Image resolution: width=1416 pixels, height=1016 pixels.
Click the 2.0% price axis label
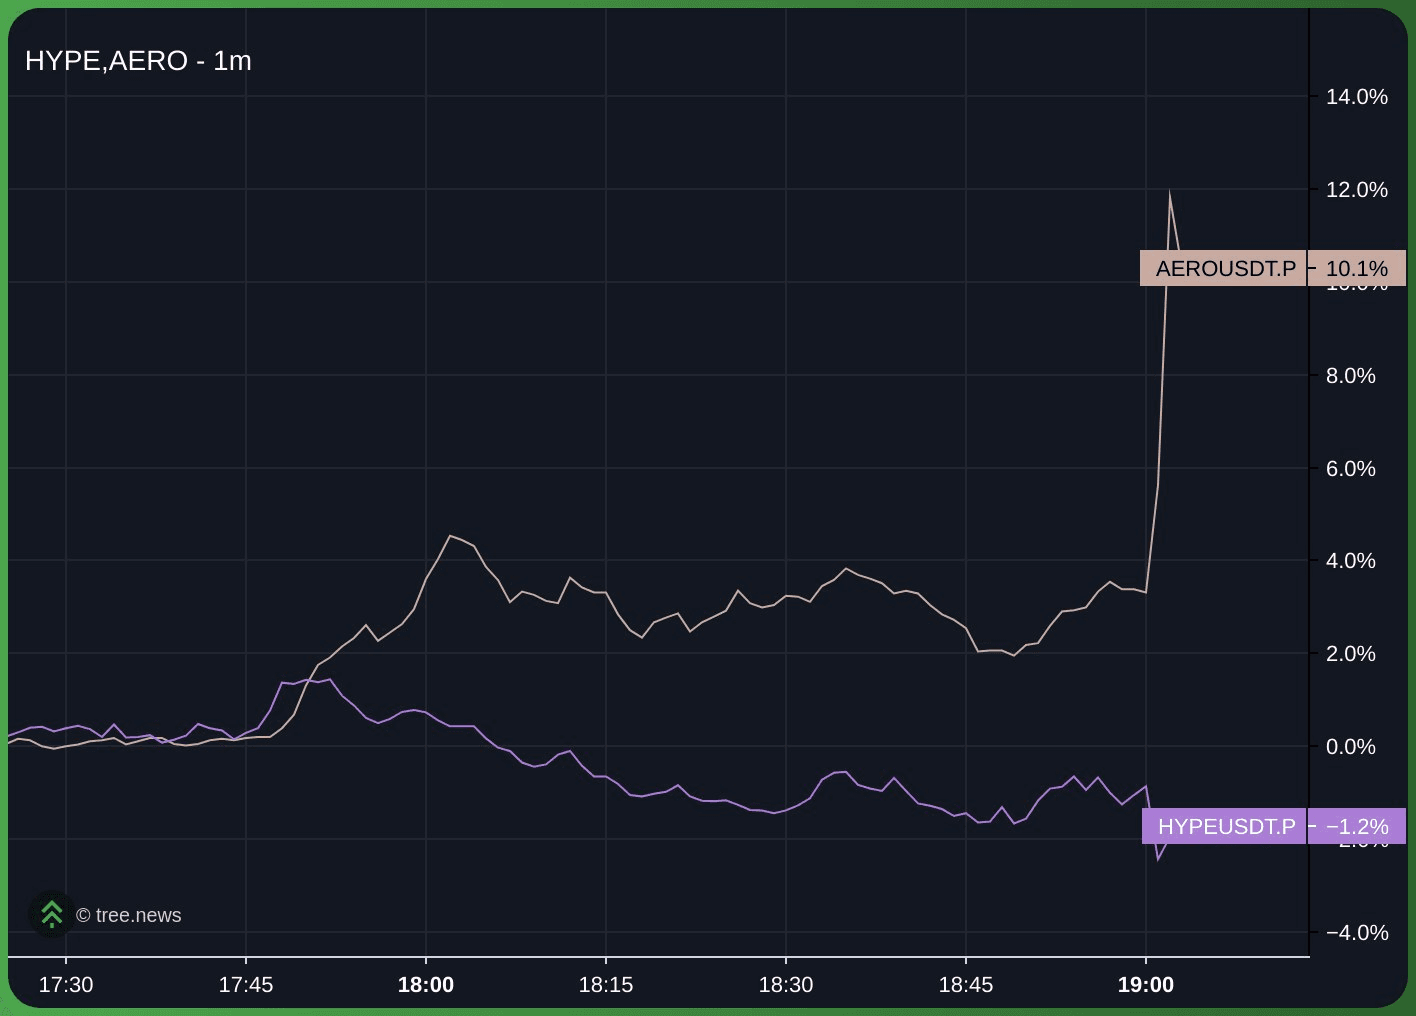[x=1351, y=654]
